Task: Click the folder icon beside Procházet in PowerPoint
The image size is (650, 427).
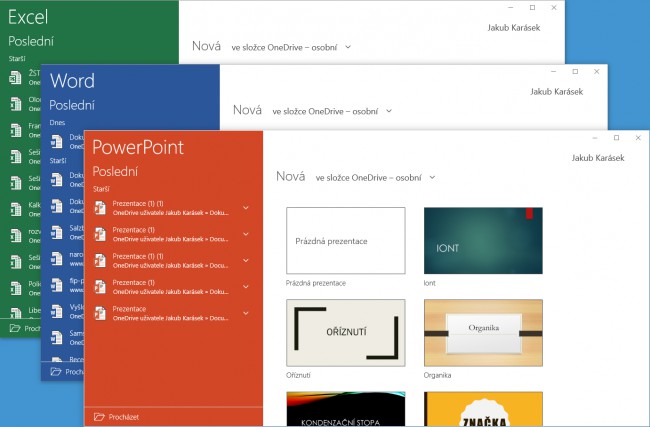Action: pyautogui.click(x=99, y=417)
